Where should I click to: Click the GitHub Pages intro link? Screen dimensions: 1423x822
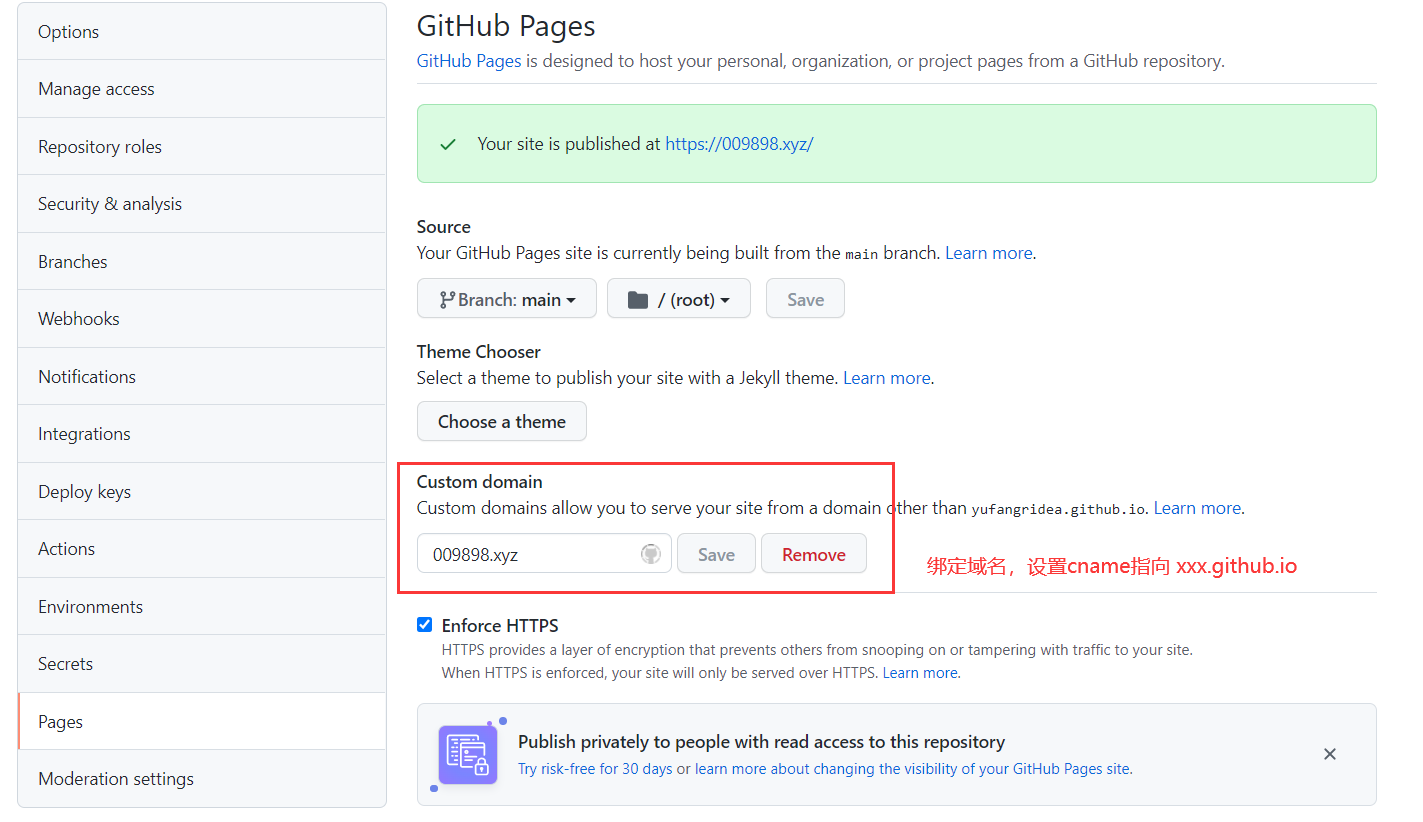pos(469,61)
